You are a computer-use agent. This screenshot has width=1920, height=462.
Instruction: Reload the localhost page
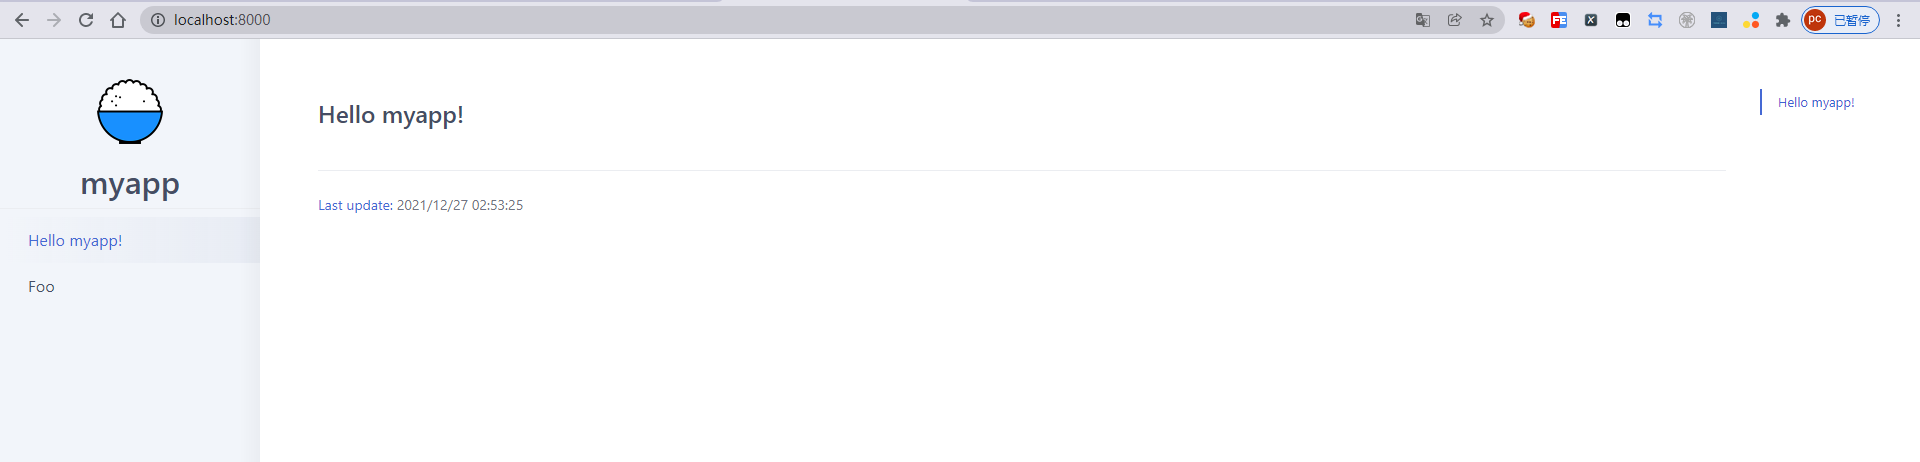coord(86,20)
